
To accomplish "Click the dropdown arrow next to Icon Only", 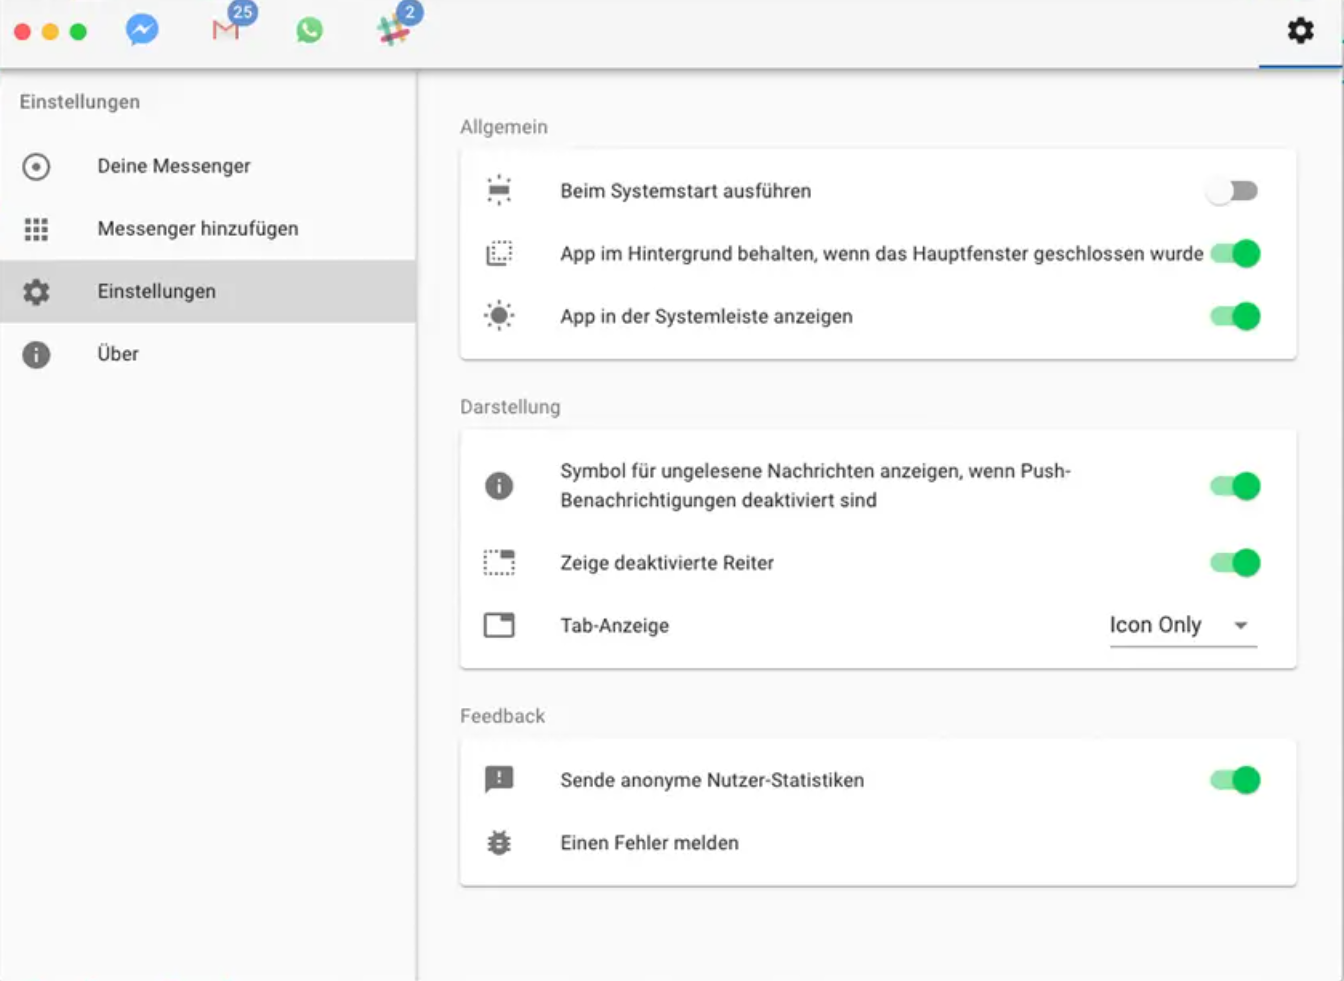I will point(1241,625).
